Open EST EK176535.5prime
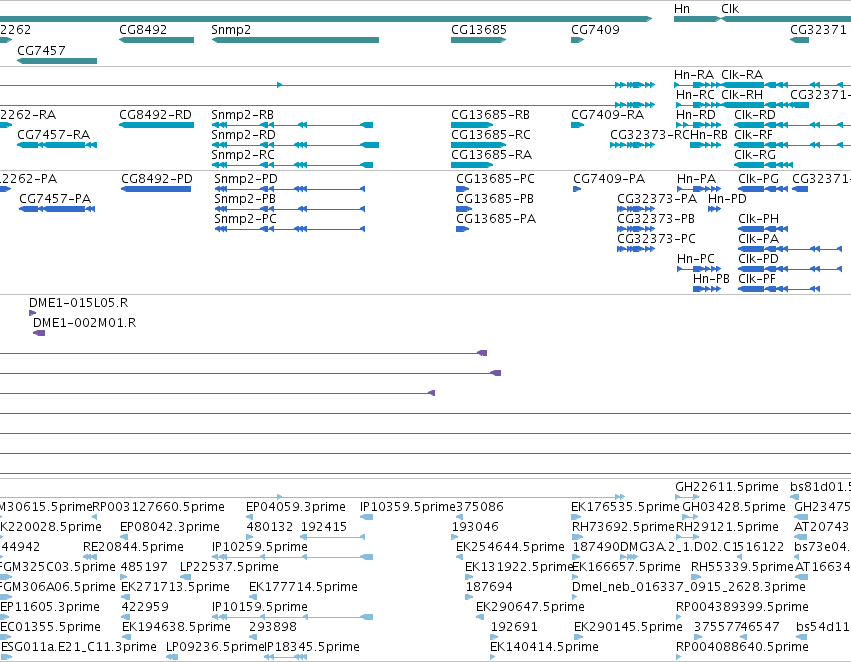The height and width of the screenshot is (662, 851). click(x=625, y=507)
